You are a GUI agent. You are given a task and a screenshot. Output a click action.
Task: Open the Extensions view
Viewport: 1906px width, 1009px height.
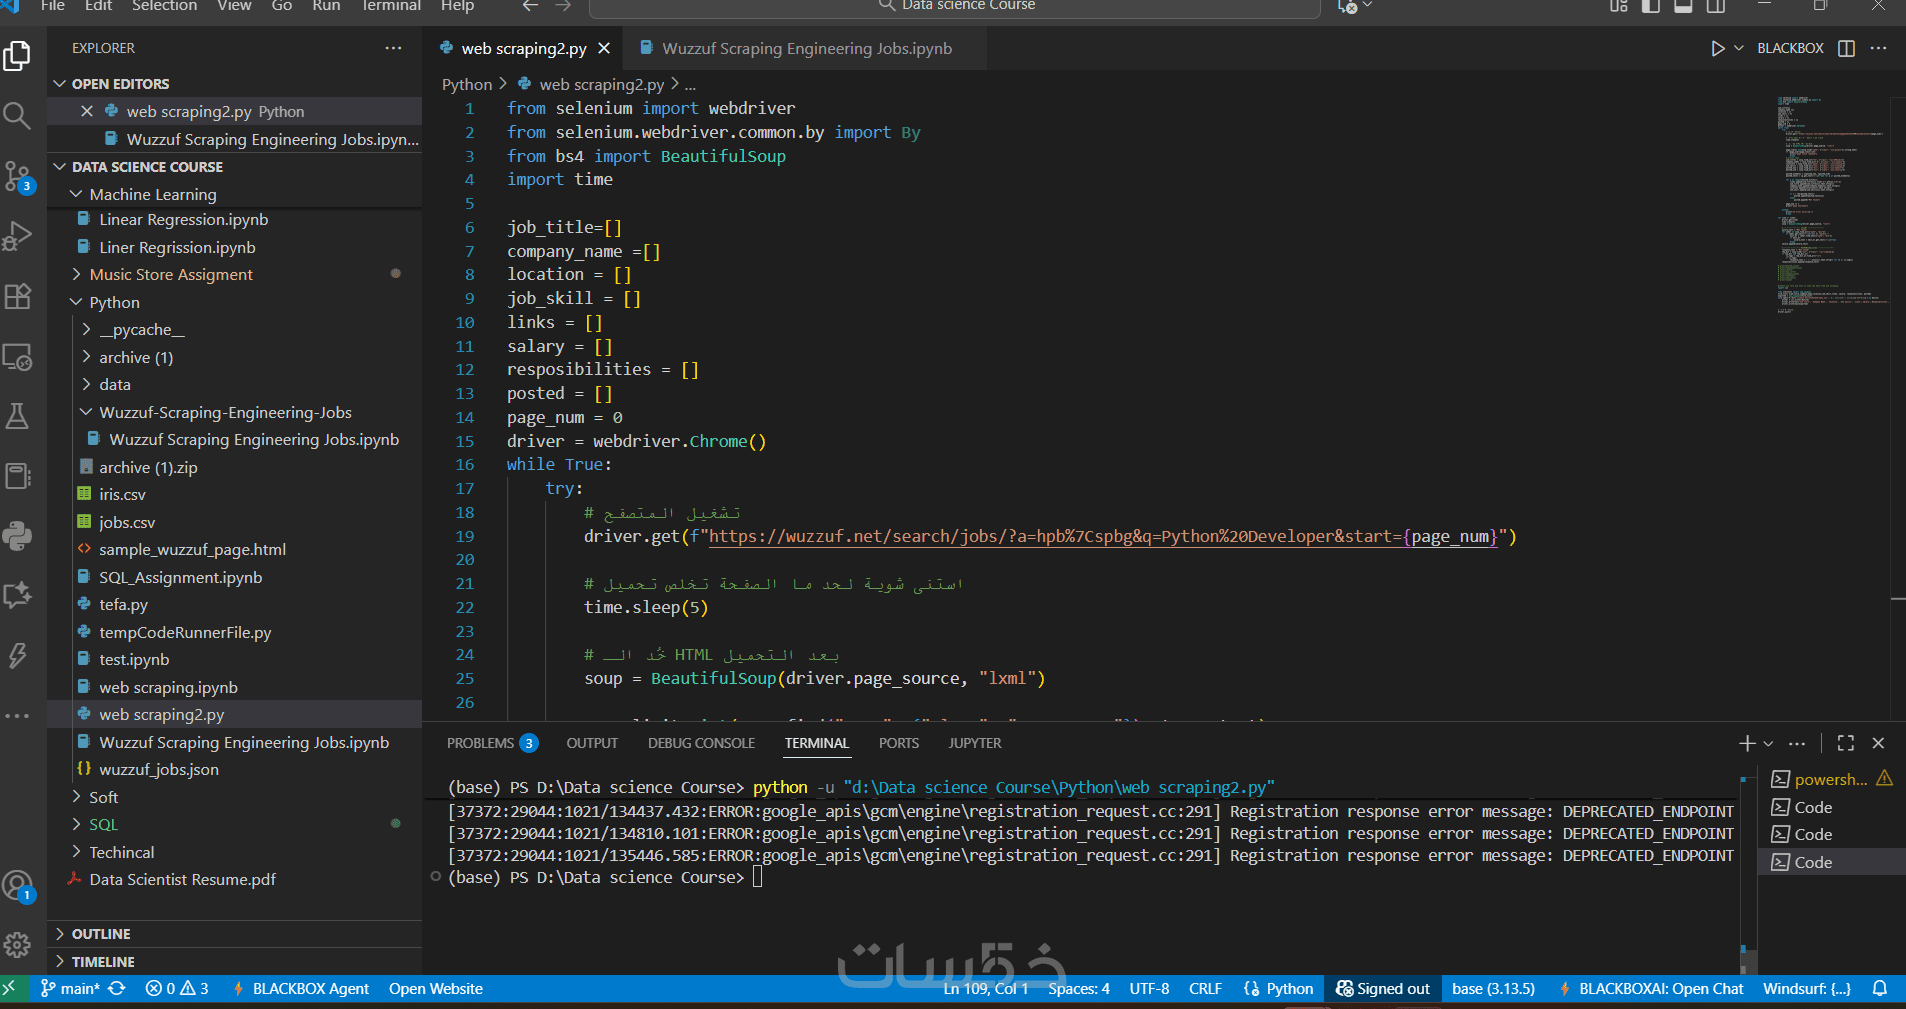17,297
